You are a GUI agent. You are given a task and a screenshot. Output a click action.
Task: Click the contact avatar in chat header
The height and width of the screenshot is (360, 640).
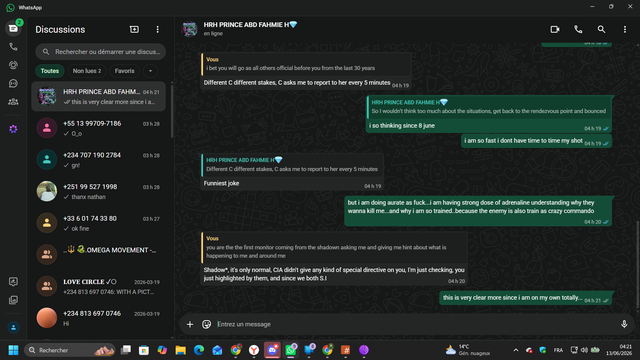190,29
